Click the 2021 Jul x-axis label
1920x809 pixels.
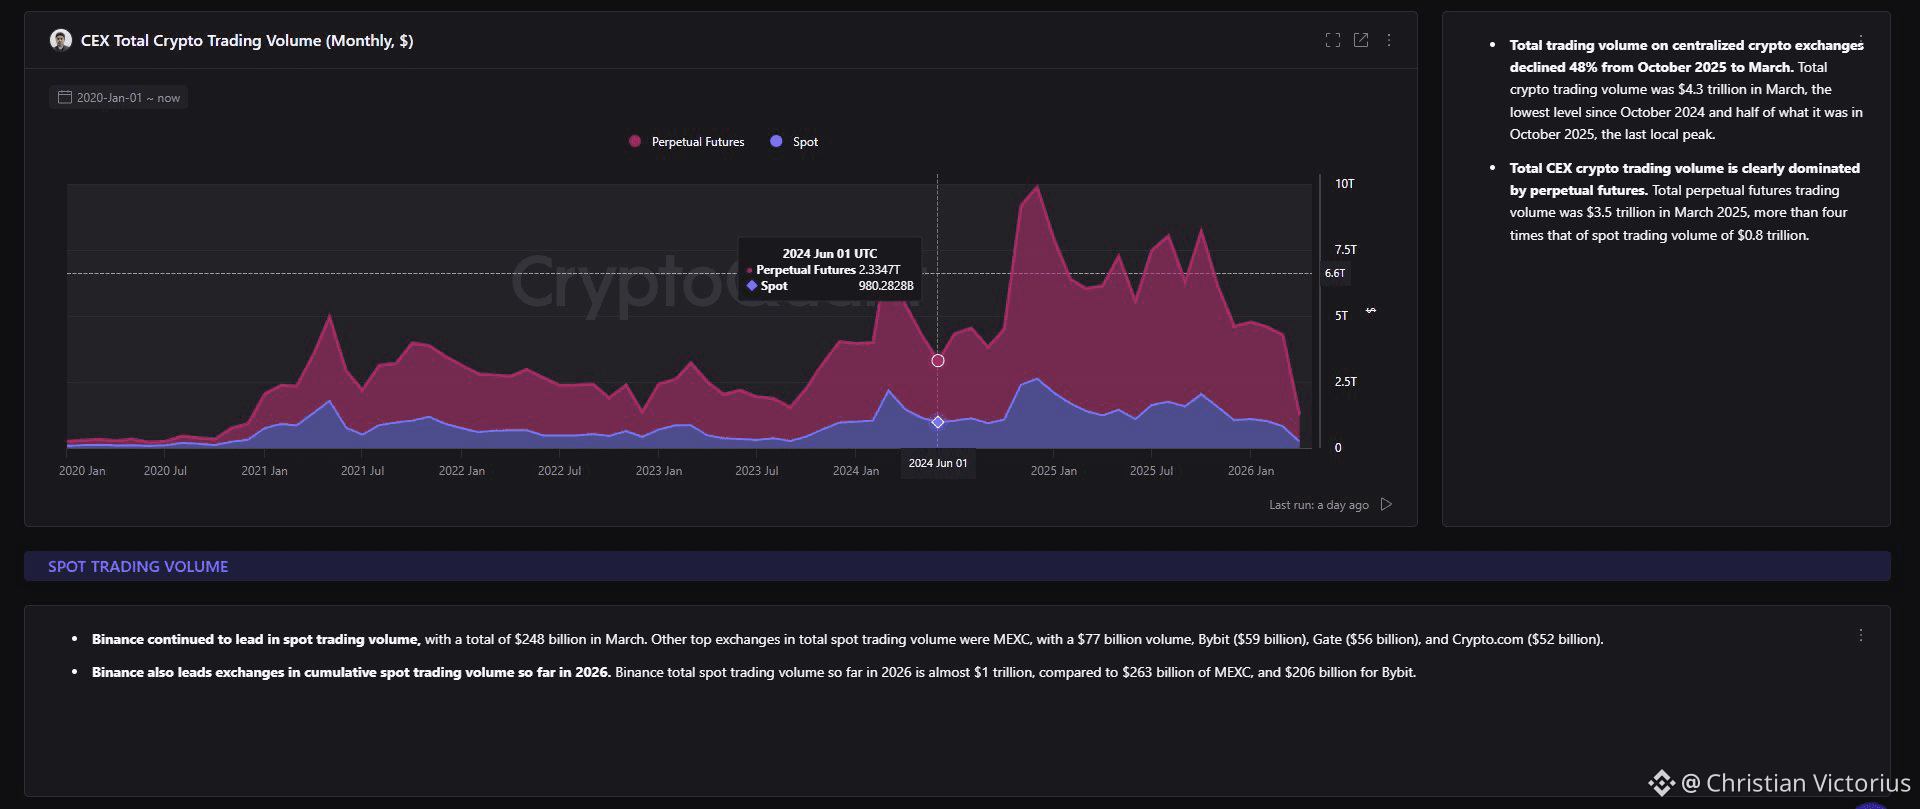362,471
